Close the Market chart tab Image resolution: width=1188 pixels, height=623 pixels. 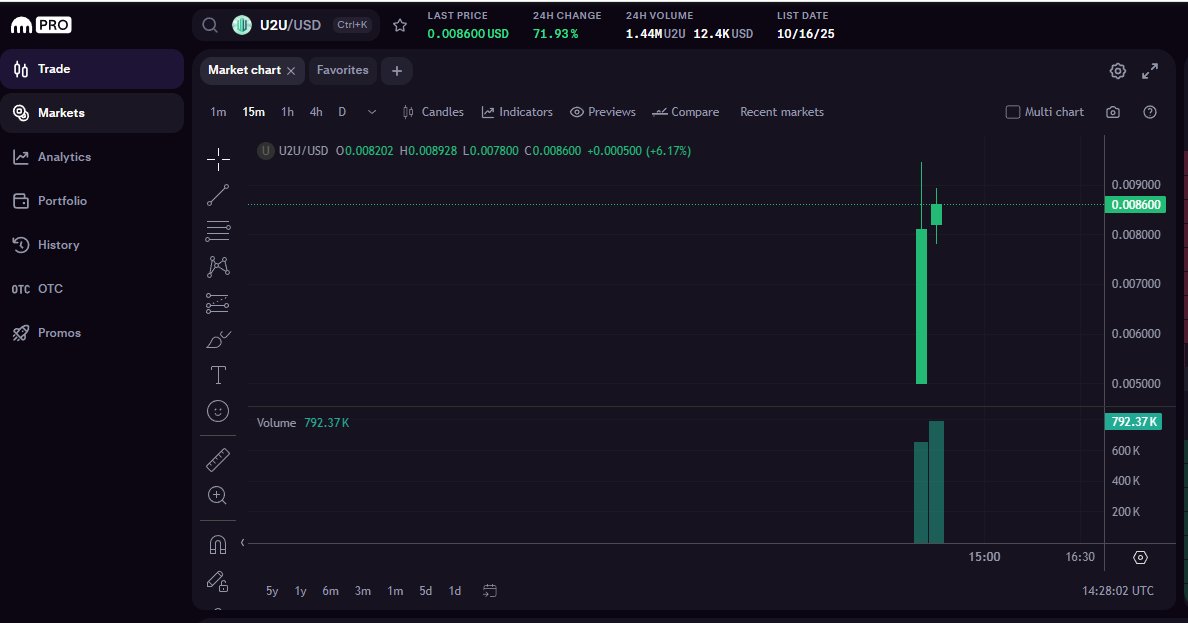tap(291, 70)
